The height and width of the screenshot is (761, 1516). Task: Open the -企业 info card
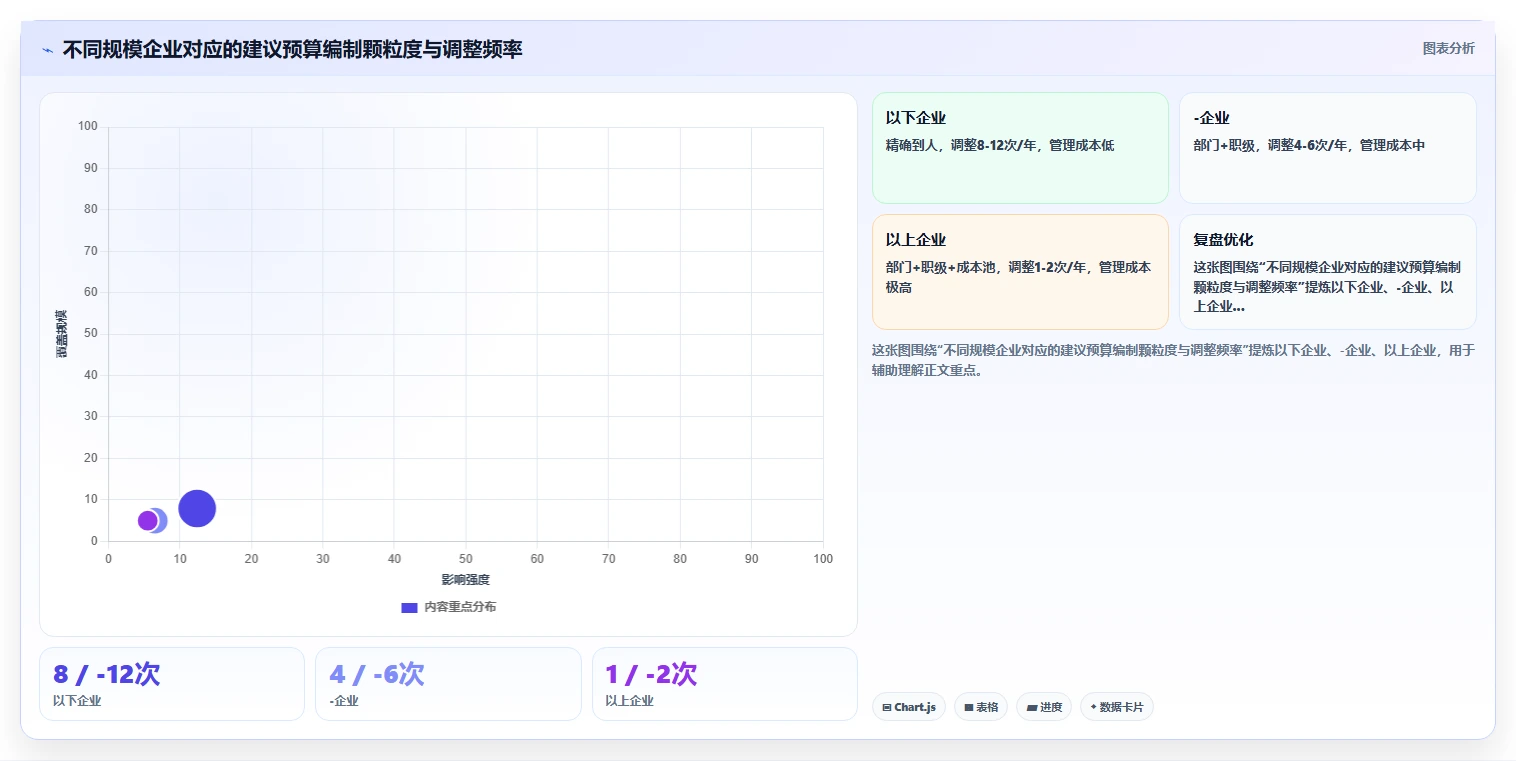click(1327, 148)
